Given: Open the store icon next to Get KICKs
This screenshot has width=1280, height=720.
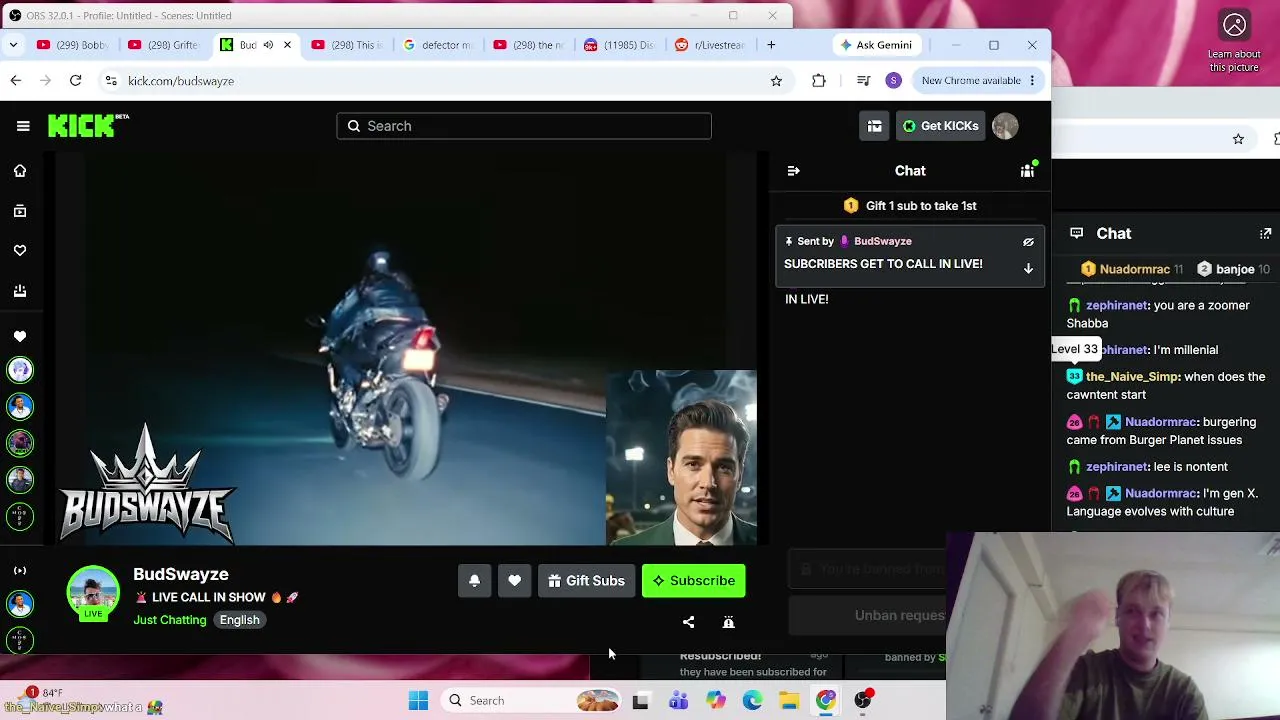Looking at the screenshot, I should [874, 126].
